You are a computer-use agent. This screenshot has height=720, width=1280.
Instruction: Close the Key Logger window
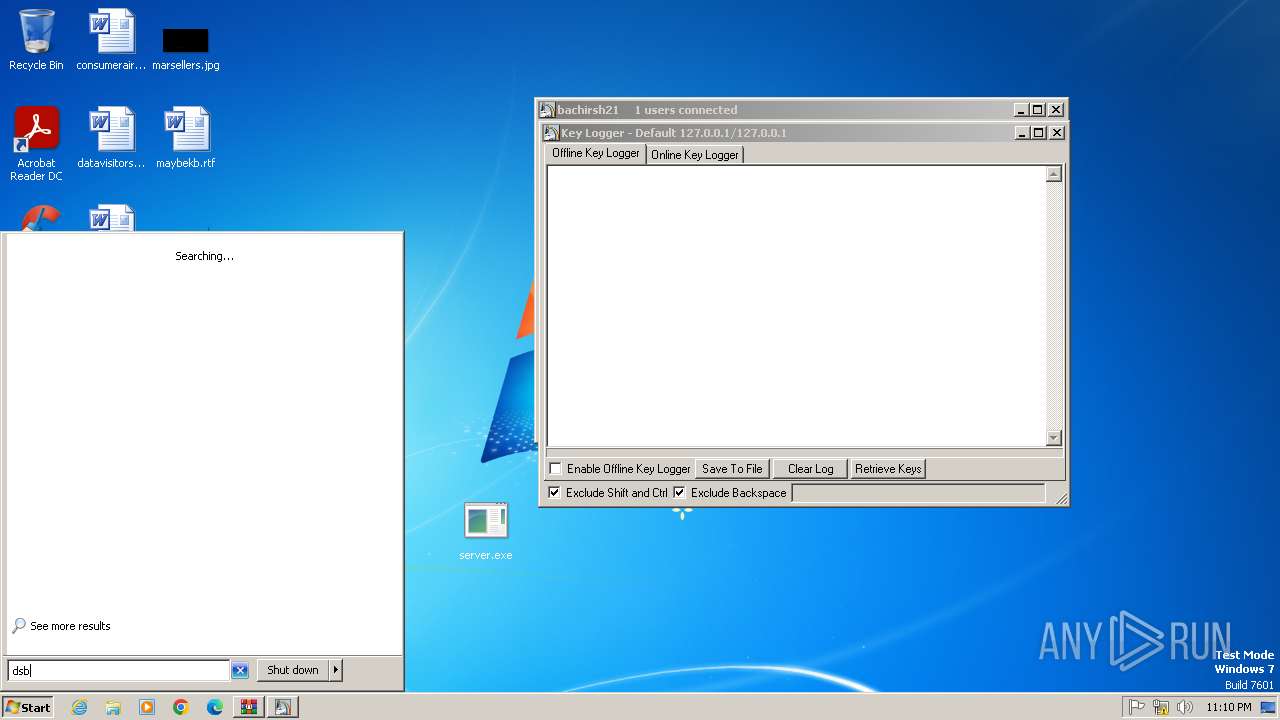[x=1057, y=133]
